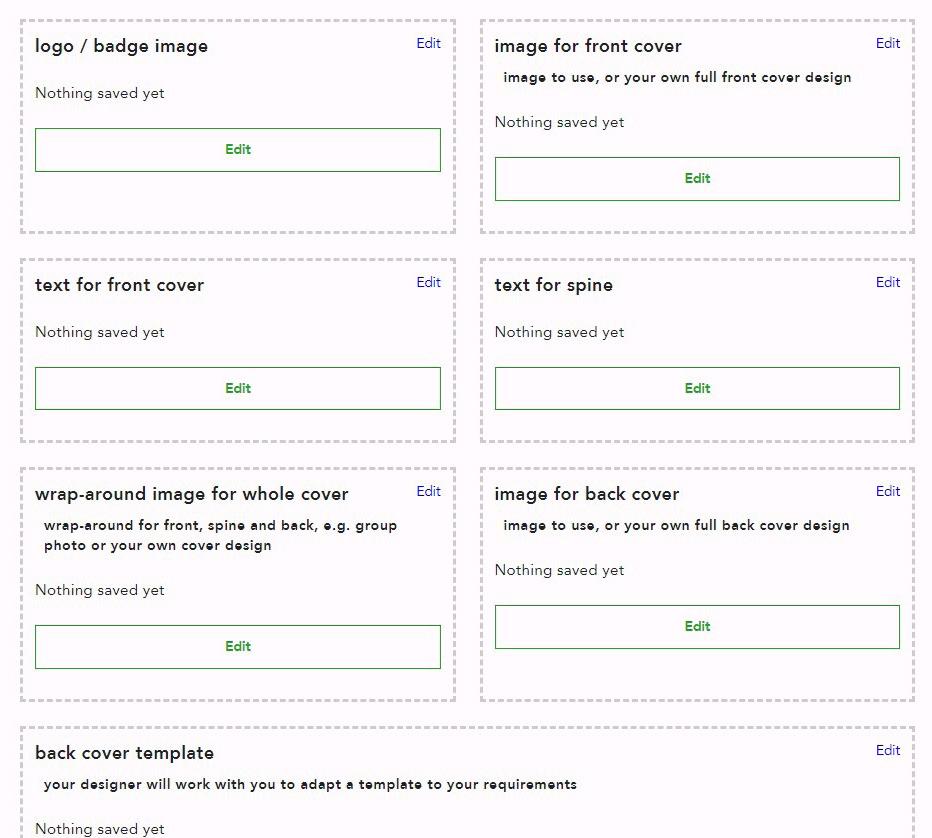Image resolution: width=932 pixels, height=838 pixels.
Task: Click the Edit link for logo / badge image
Action: (428, 43)
